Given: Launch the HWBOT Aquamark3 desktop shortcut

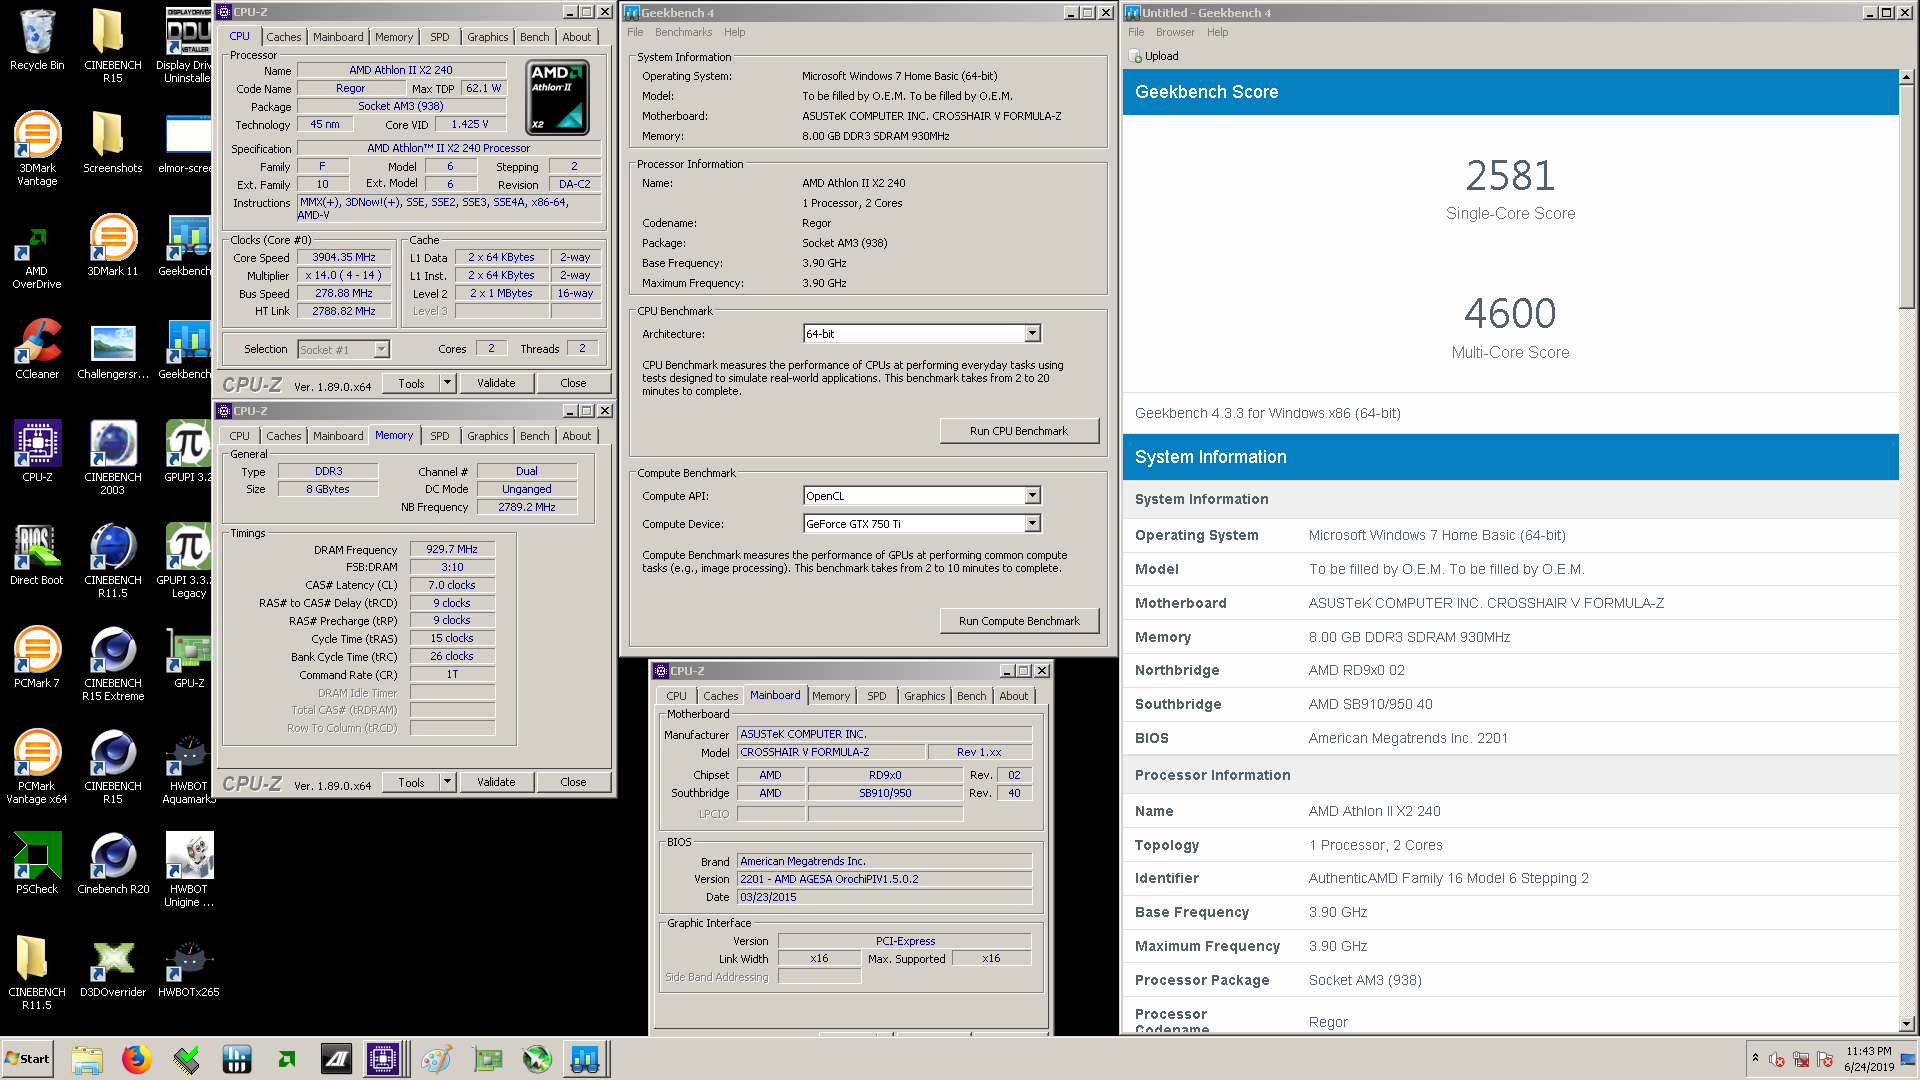Looking at the screenshot, I should [x=188, y=766].
